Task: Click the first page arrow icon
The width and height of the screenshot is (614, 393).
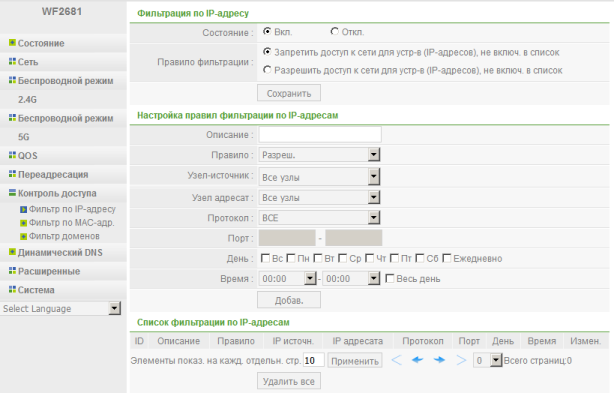Action: (396, 360)
